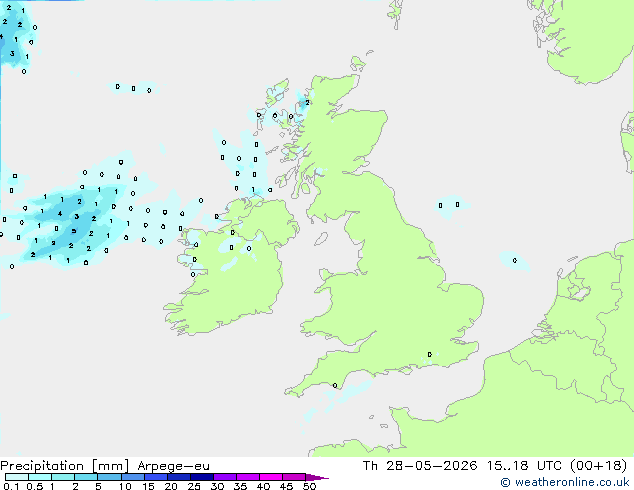Click the '0' value over southern England
Viewport: 634px width, 490px height.
430,355
